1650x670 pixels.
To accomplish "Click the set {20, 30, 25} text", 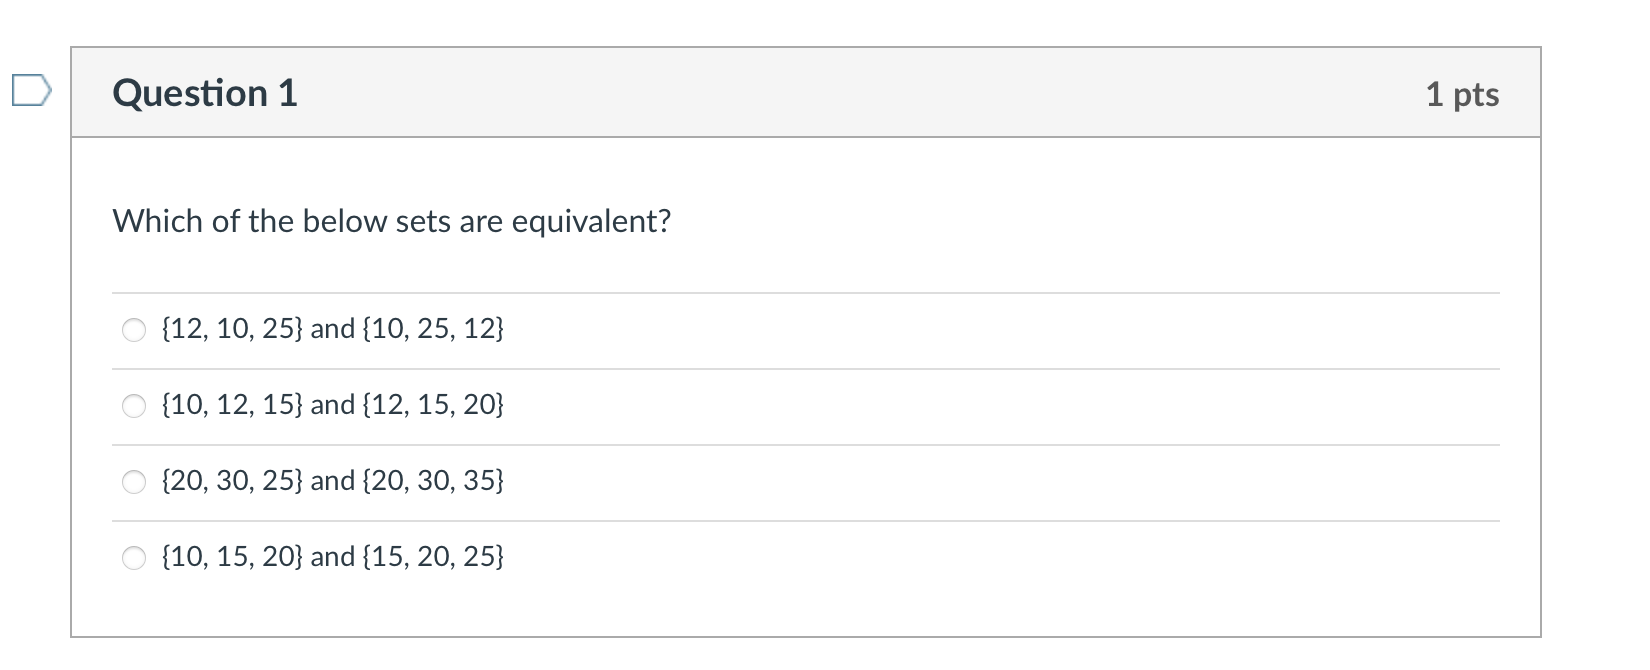I will click(x=232, y=480).
